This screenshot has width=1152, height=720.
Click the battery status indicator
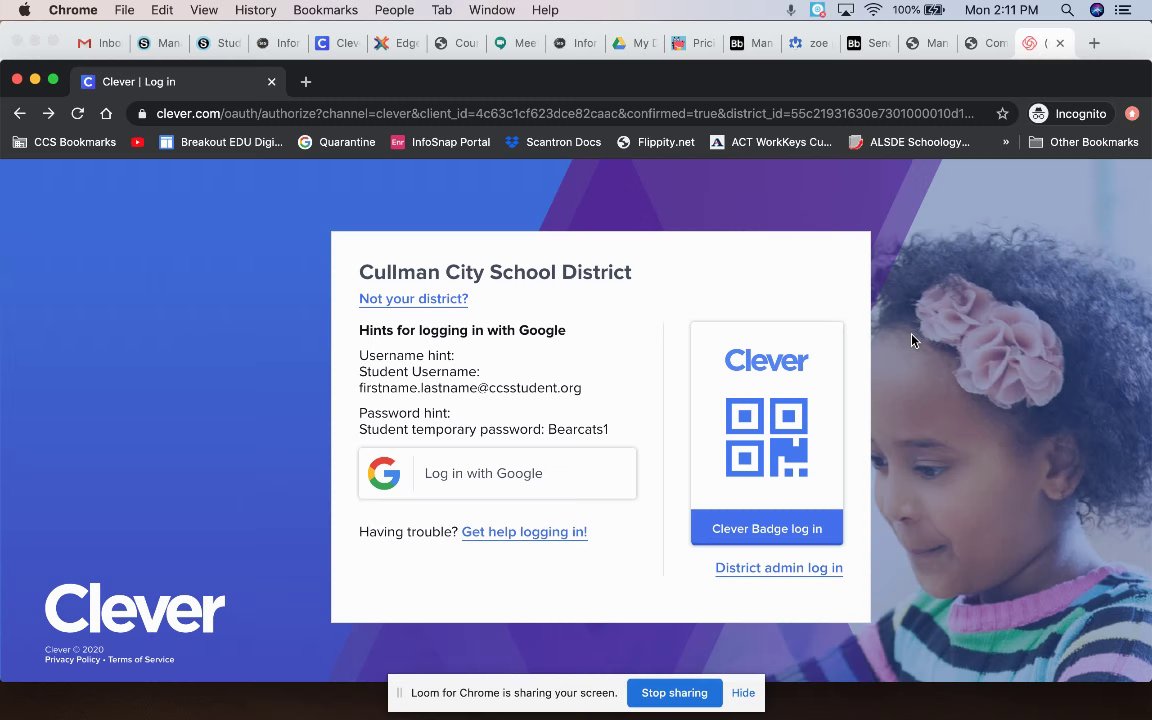pyautogui.click(x=918, y=10)
